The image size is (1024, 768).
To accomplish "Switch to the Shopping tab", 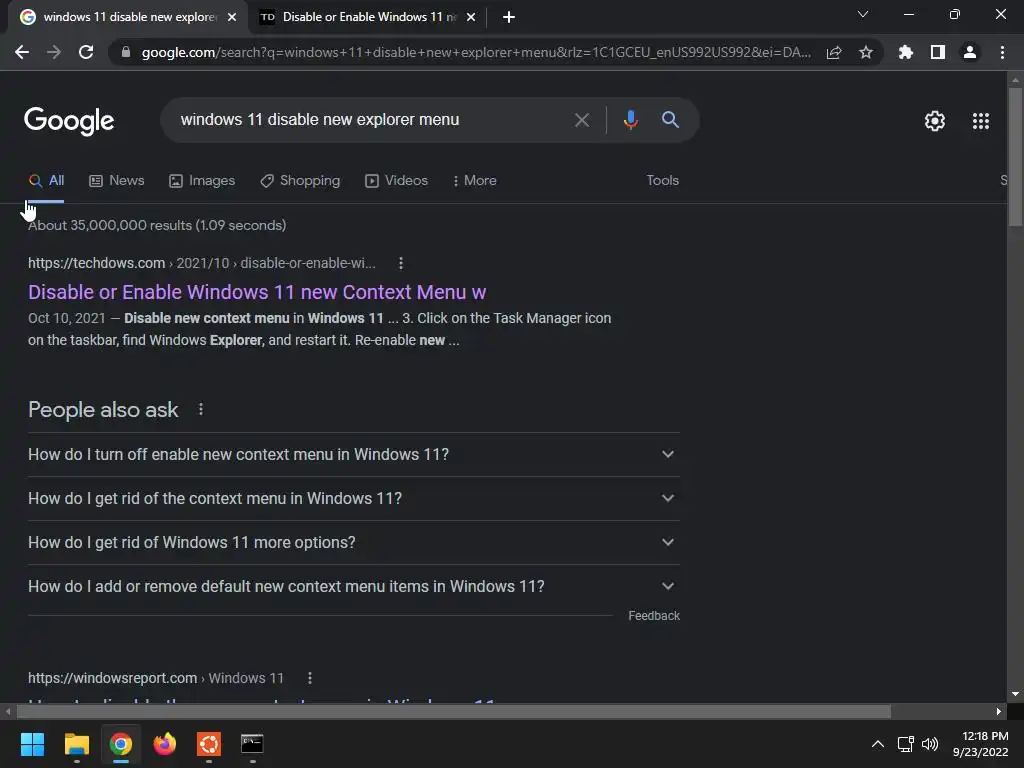I will (x=300, y=181).
